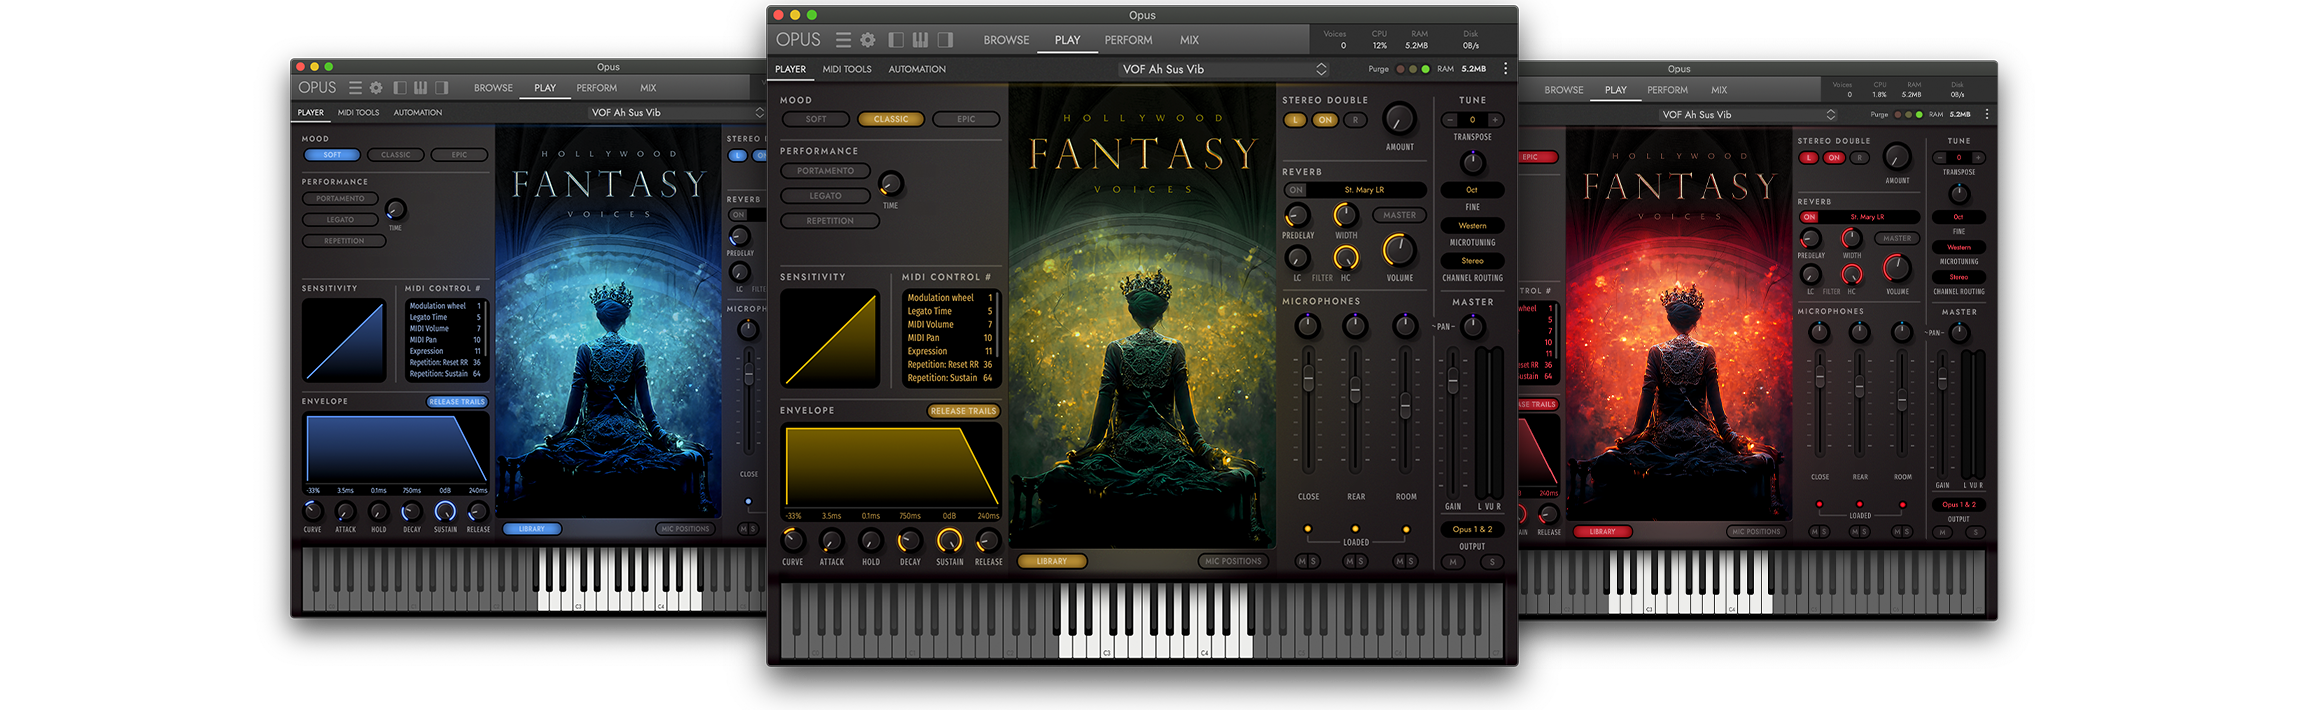This screenshot has height=710, width=2307.
Task: Click reverb WIDTH knob in center window
Action: 1346,215
